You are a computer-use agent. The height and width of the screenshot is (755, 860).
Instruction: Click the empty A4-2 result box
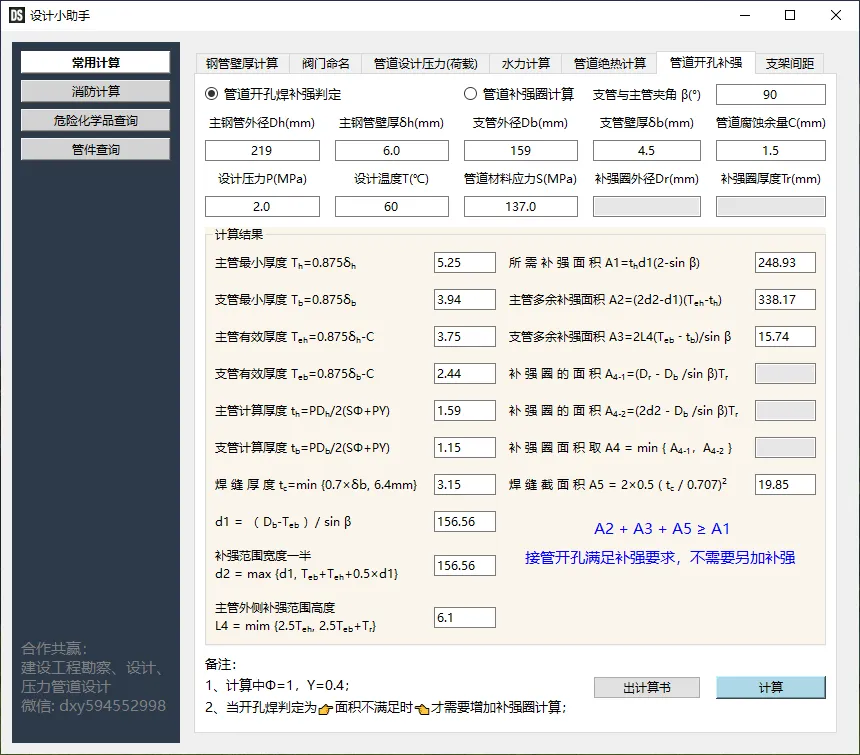pyautogui.click(x=785, y=411)
